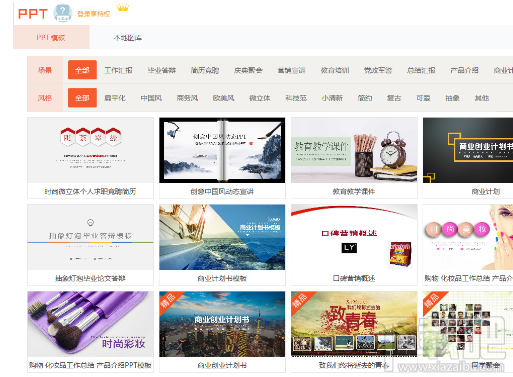
Task: Select the 其他 style option
Action: (x=482, y=98)
